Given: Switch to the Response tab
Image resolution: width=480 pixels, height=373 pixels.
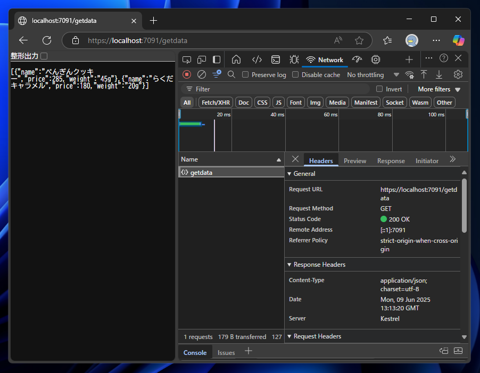Looking at the screenshot, I should pyautogui.click(x=391, y=161).
